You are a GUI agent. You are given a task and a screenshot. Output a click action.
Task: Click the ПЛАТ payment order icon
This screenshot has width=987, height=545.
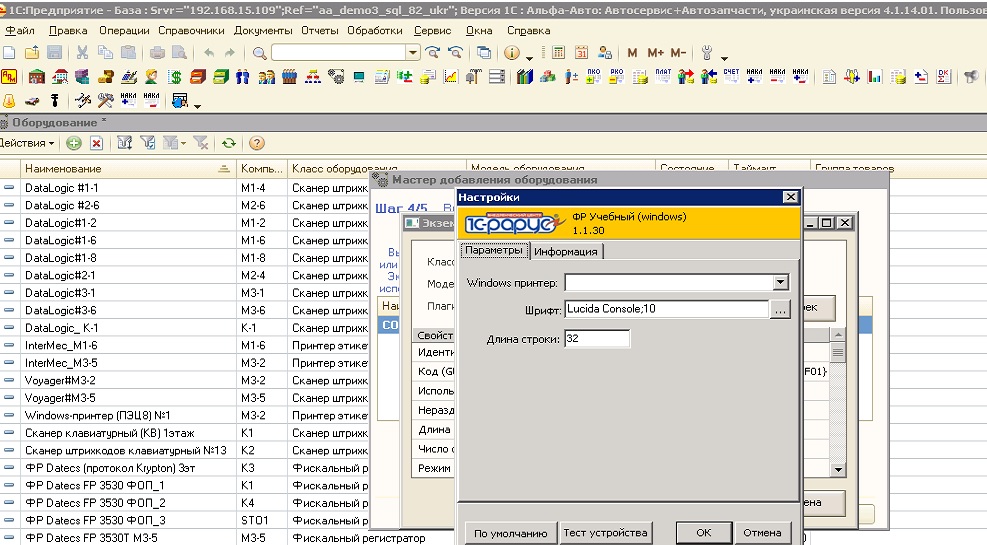click(x=663, y=77)
